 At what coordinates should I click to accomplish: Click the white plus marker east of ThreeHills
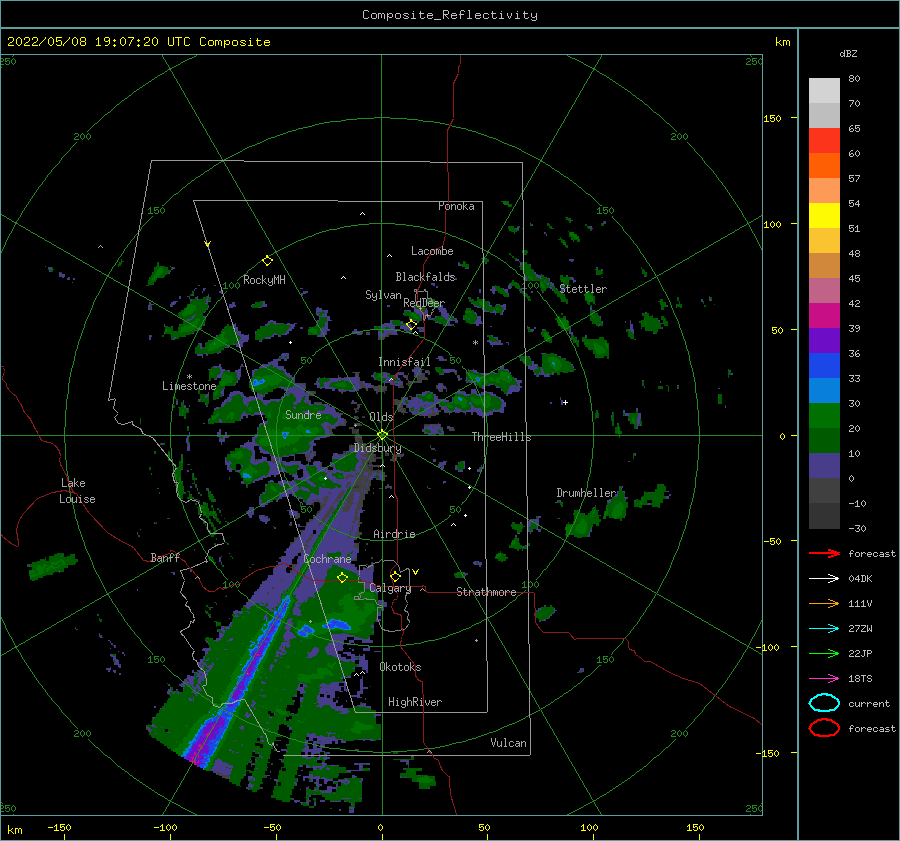[x=565, y=402]
